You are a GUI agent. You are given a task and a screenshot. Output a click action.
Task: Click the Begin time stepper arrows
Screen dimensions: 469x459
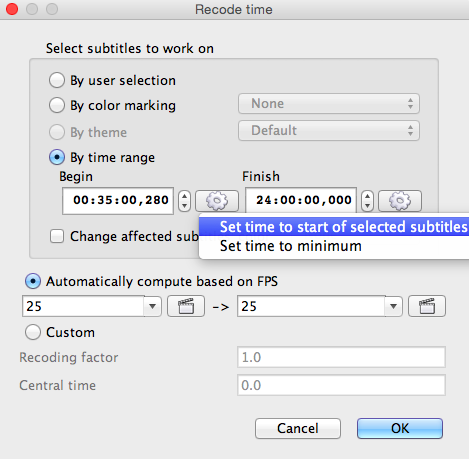point(184,201)
